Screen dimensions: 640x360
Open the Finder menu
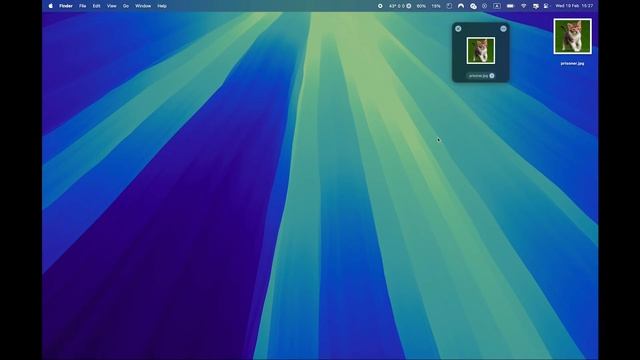(x=66, y=6)
